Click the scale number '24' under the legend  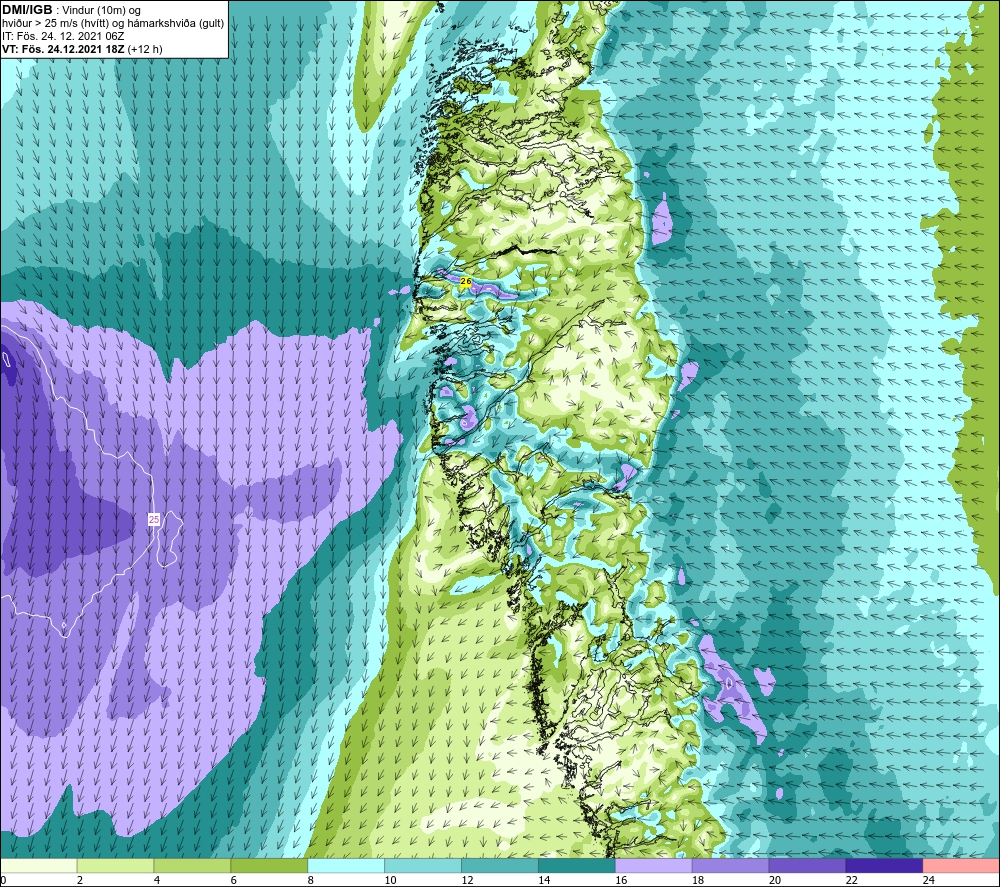pyautogui.click(x=929, y=880)
